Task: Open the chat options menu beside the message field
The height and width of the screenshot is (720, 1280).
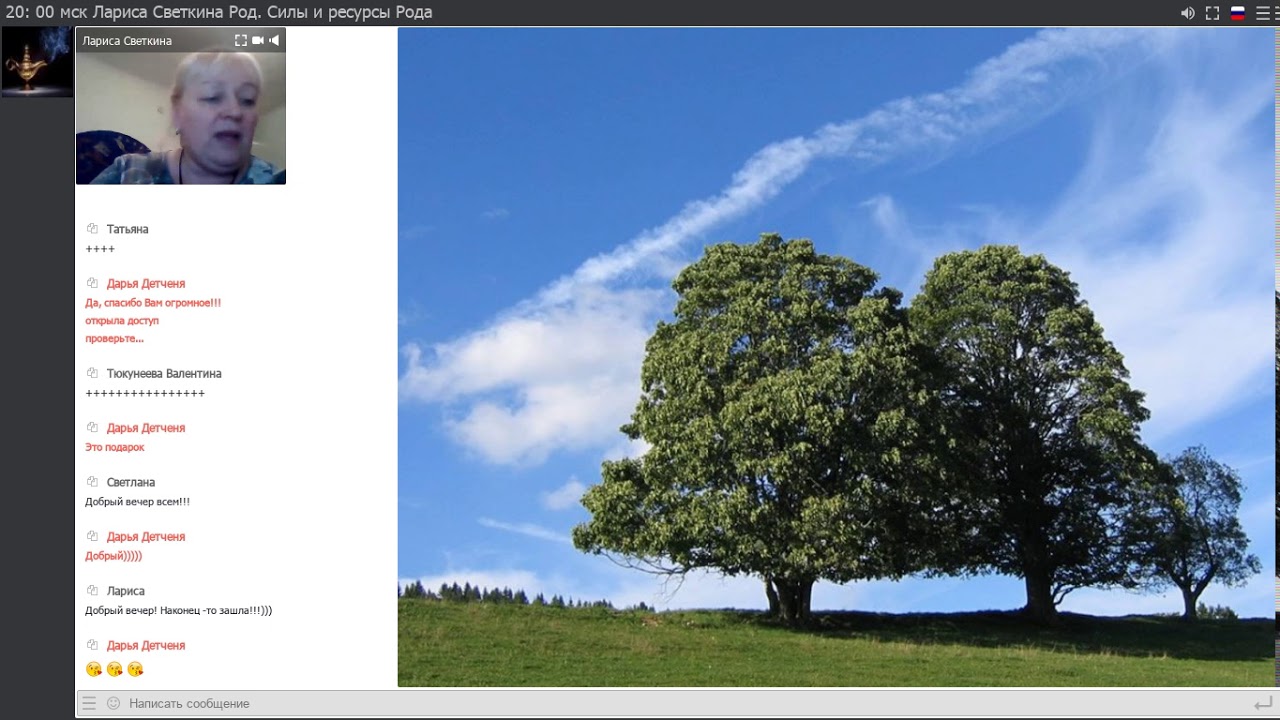Action: [x=89, y=703]
